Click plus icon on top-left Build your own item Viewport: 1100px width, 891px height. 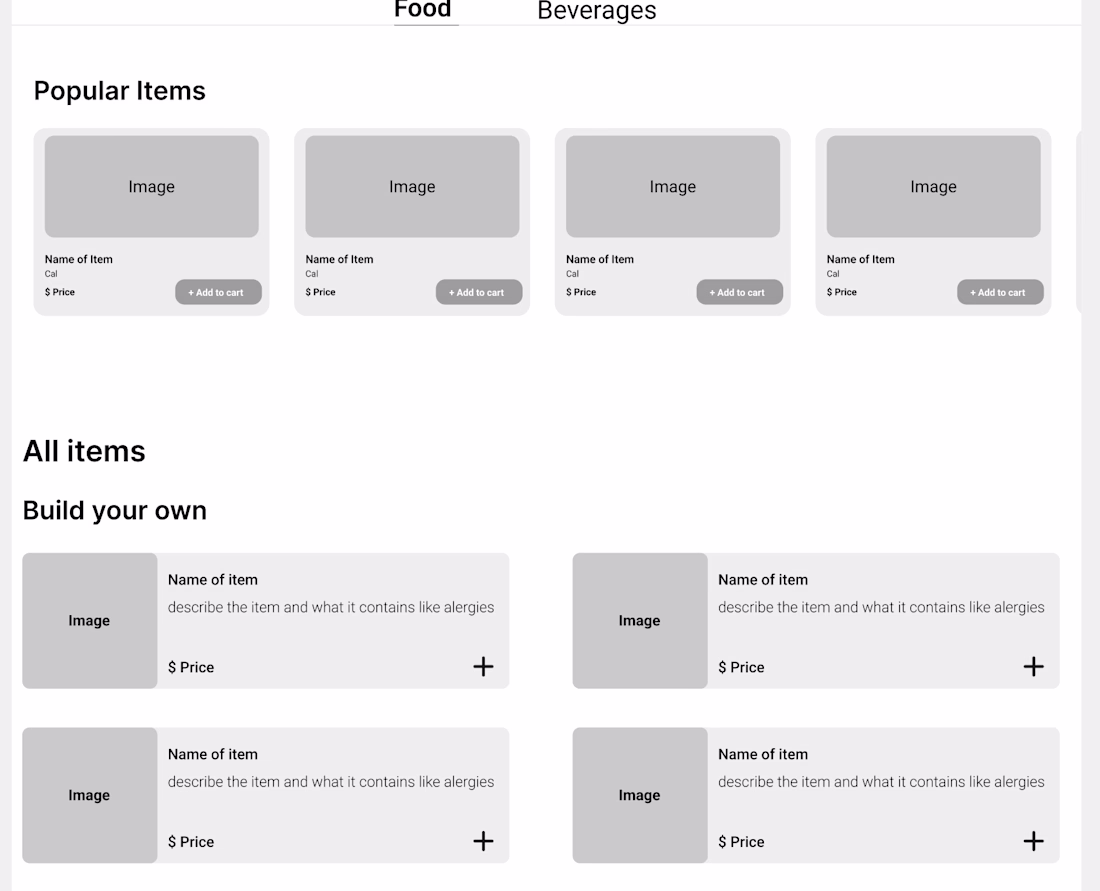(483, 667)
